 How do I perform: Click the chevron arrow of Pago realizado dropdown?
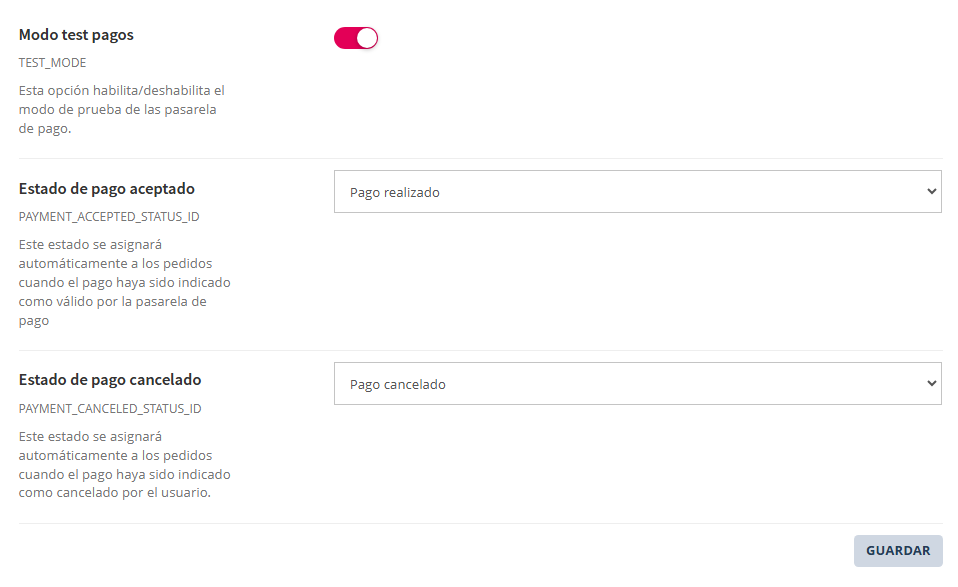pos(931,191)
